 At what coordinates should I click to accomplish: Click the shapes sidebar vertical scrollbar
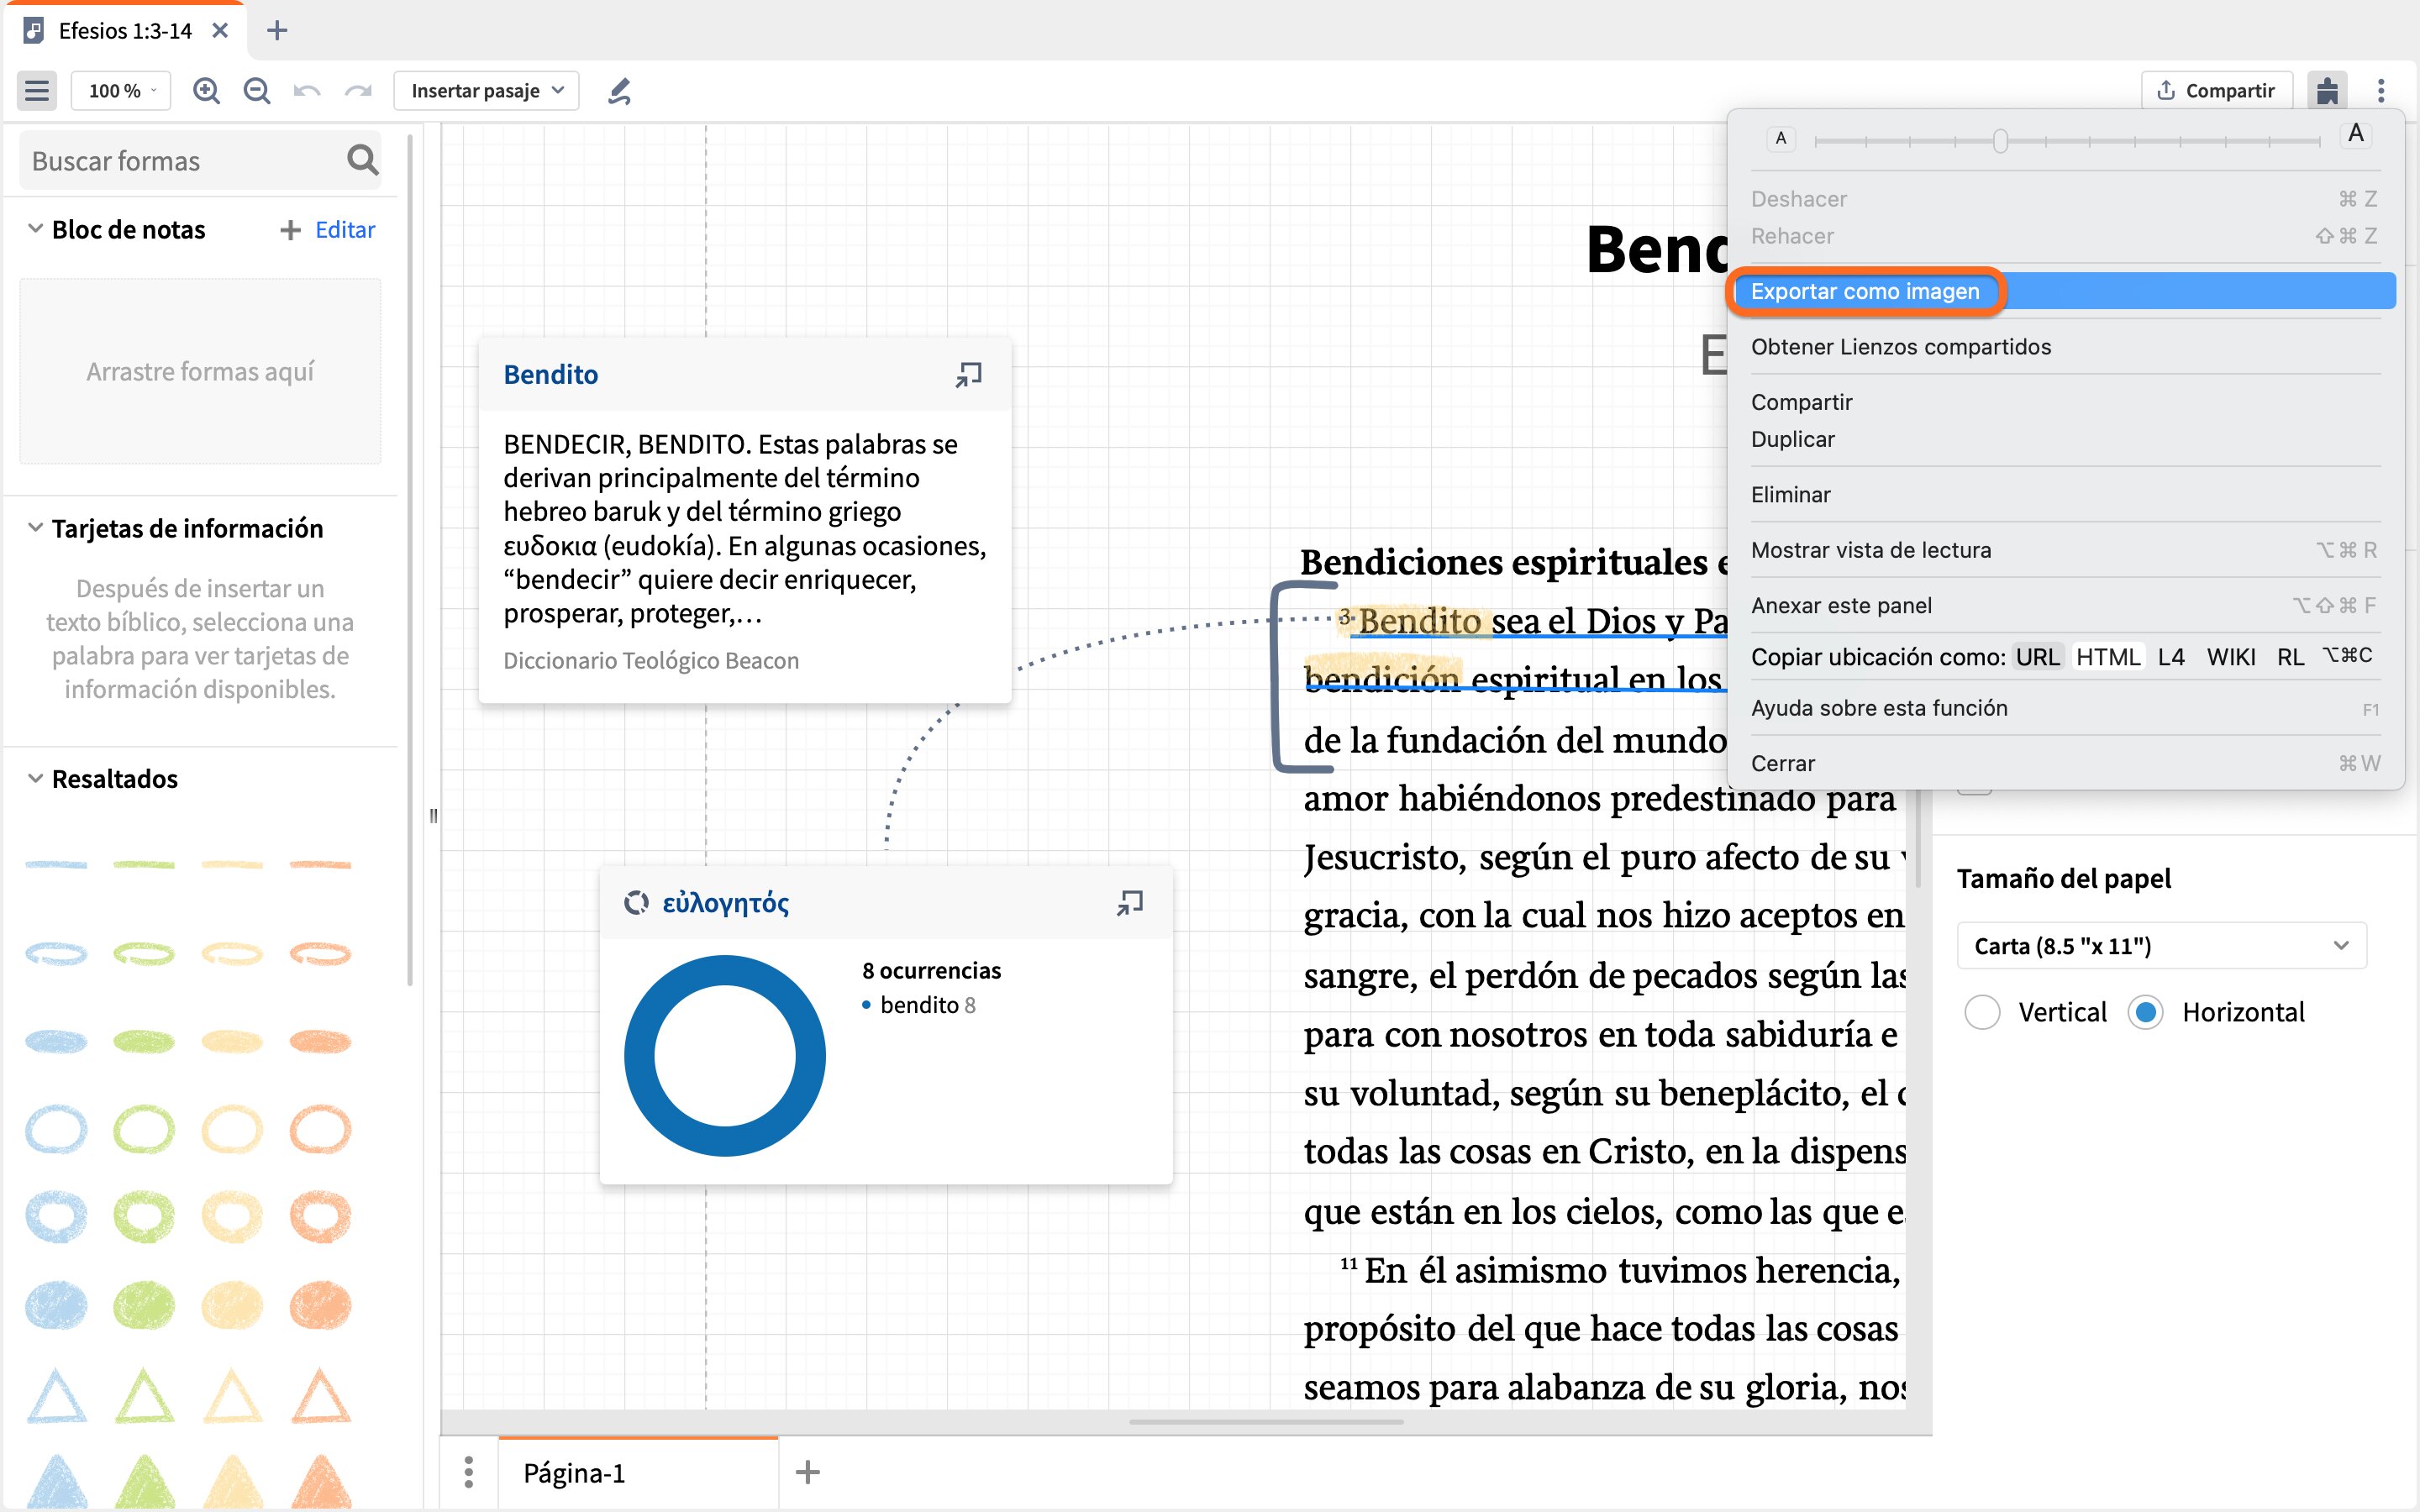(410, 560)
